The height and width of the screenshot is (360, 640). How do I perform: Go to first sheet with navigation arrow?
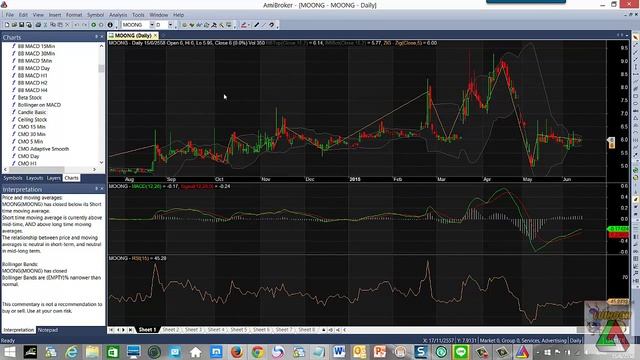pos(111,330)
